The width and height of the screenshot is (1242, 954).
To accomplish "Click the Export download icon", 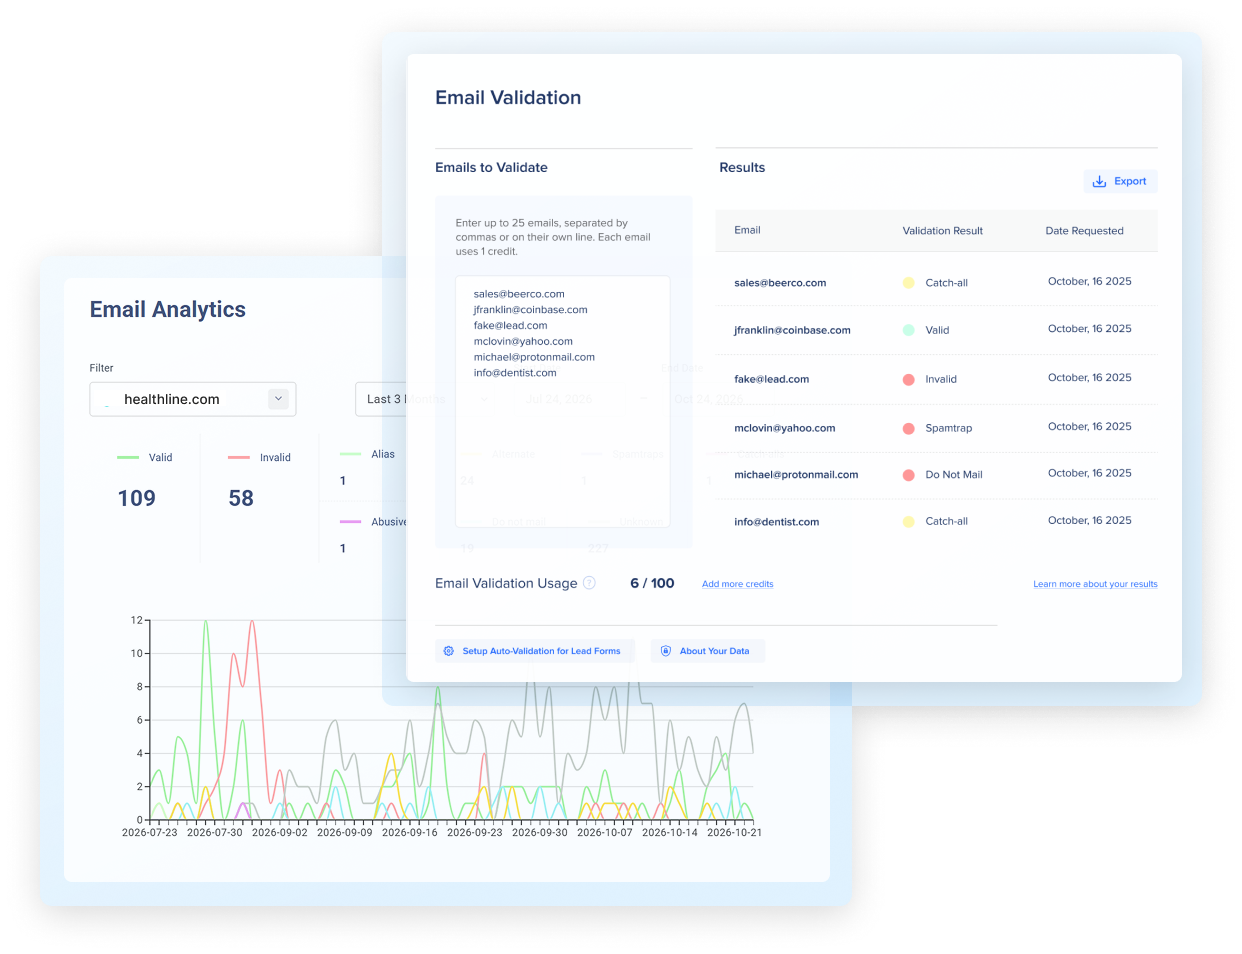I will [1099, 181].
